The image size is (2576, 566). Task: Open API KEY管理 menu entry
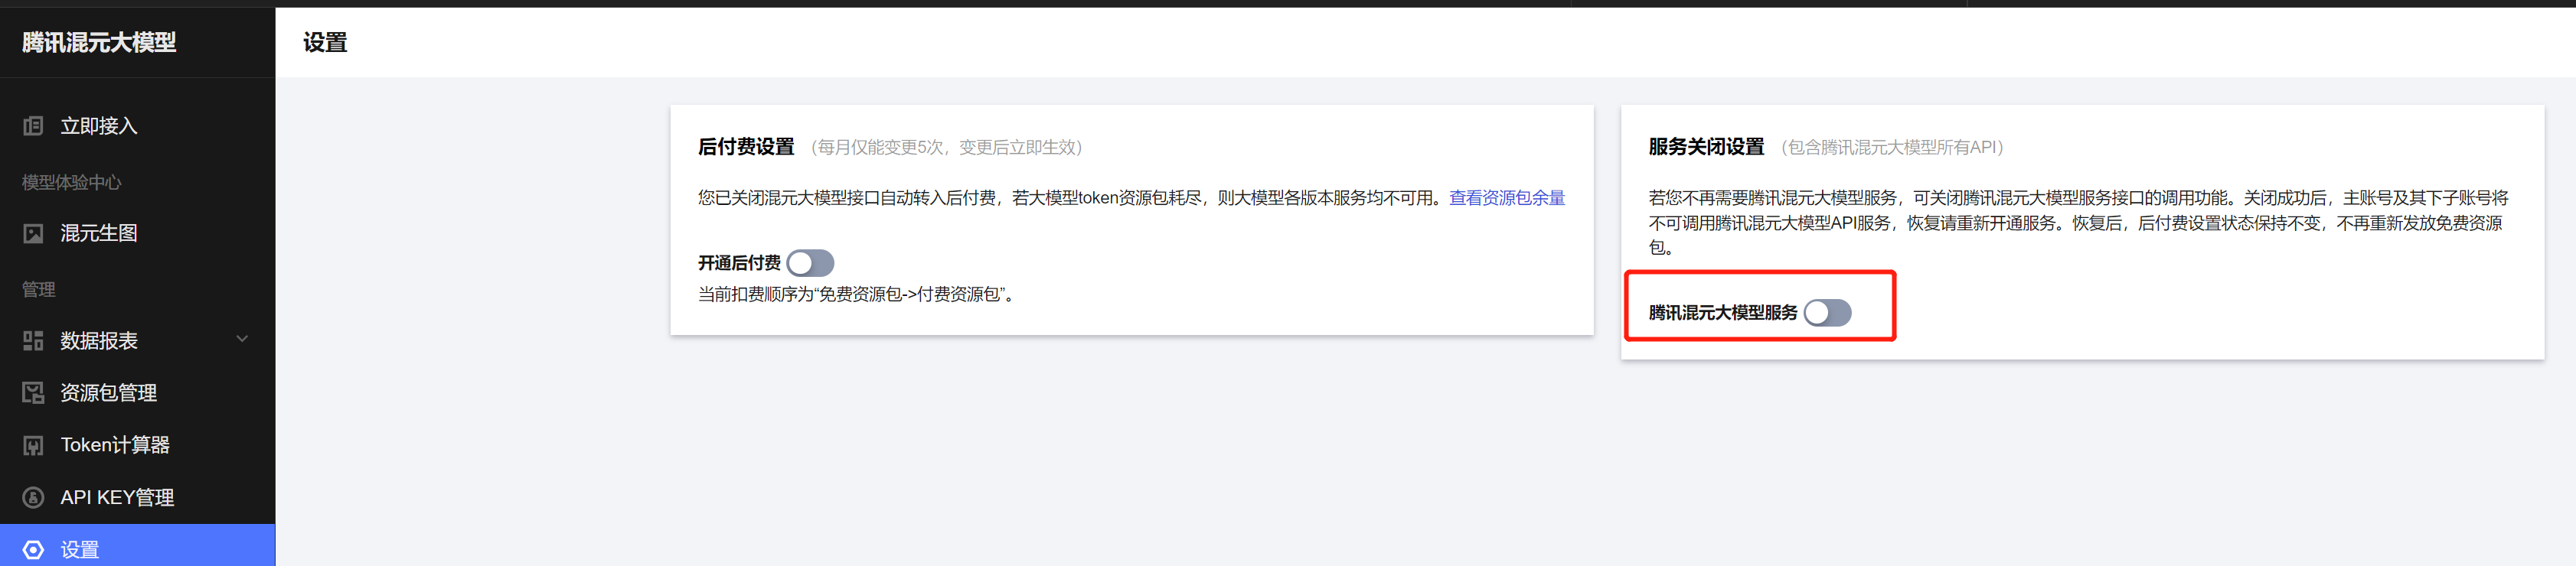tap(137, 498)
